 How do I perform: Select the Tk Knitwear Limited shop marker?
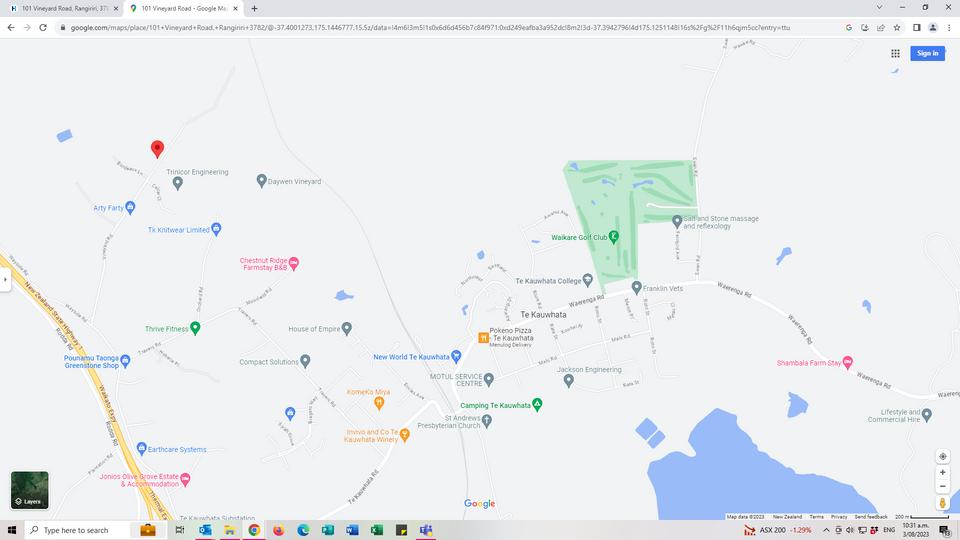tap(216, 229)
